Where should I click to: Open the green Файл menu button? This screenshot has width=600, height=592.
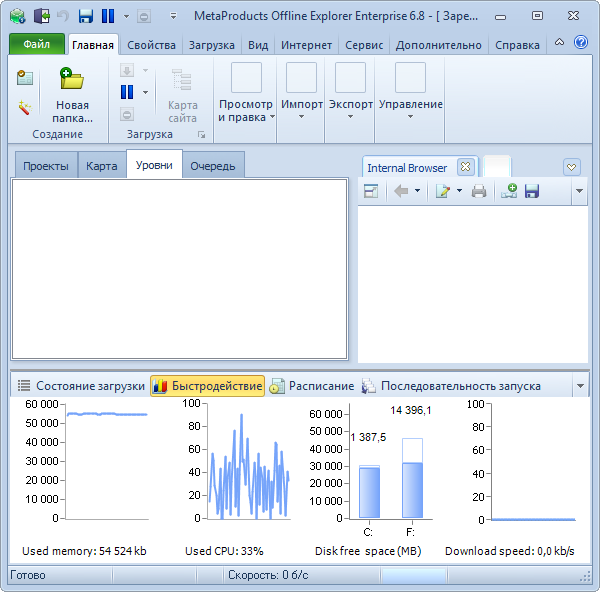37,45
